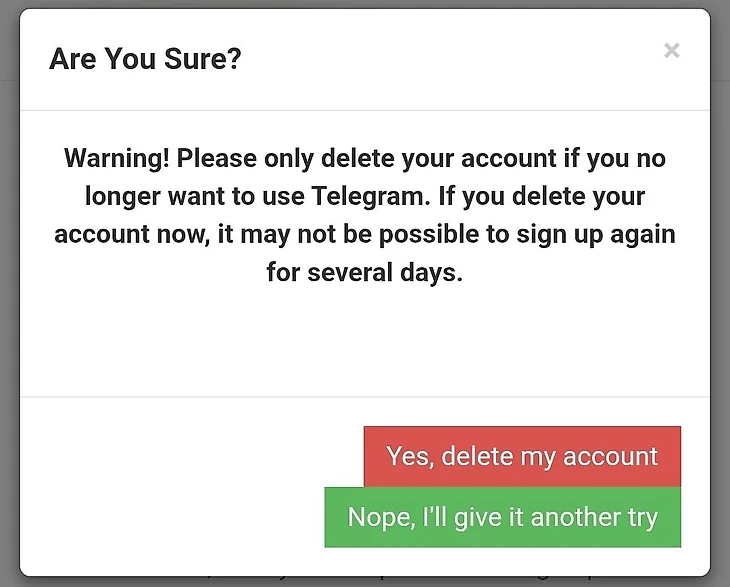
Task: Click the 'for several days.' text line
Action: [364, 272]
